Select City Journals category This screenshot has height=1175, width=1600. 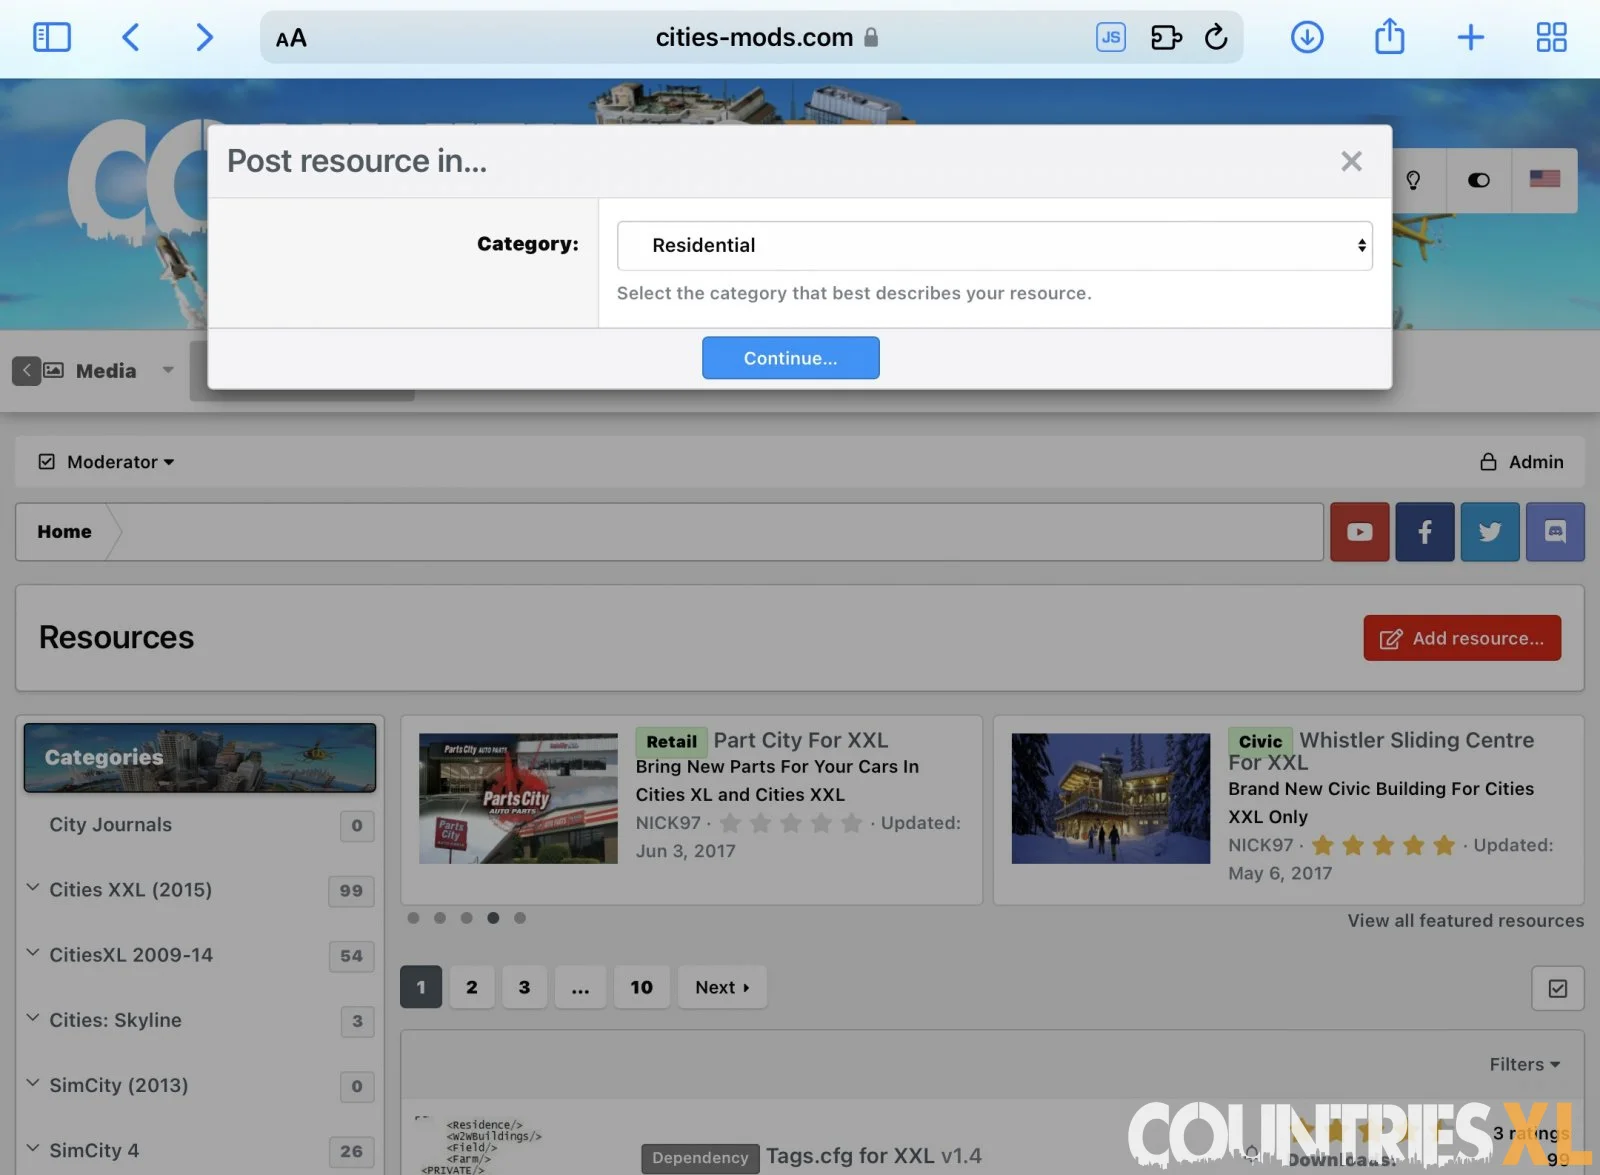[110, 825]
